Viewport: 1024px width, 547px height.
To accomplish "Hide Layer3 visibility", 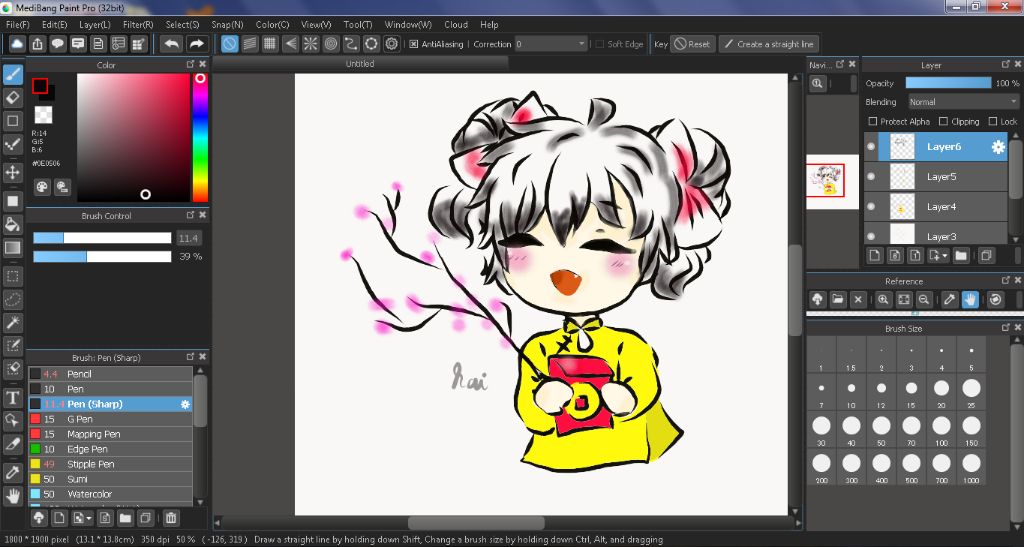I will 871,236.
